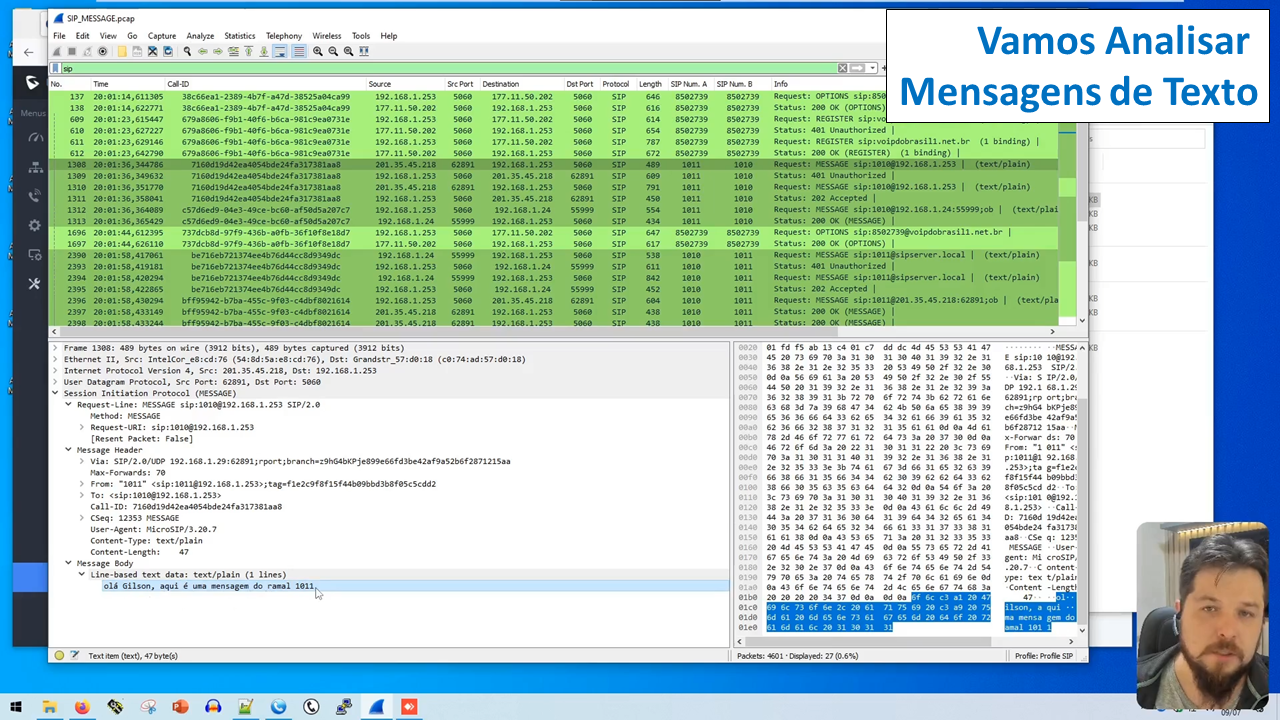
Task: Sort packets by Call-ID column header
Action: click(x=178, y=84)
